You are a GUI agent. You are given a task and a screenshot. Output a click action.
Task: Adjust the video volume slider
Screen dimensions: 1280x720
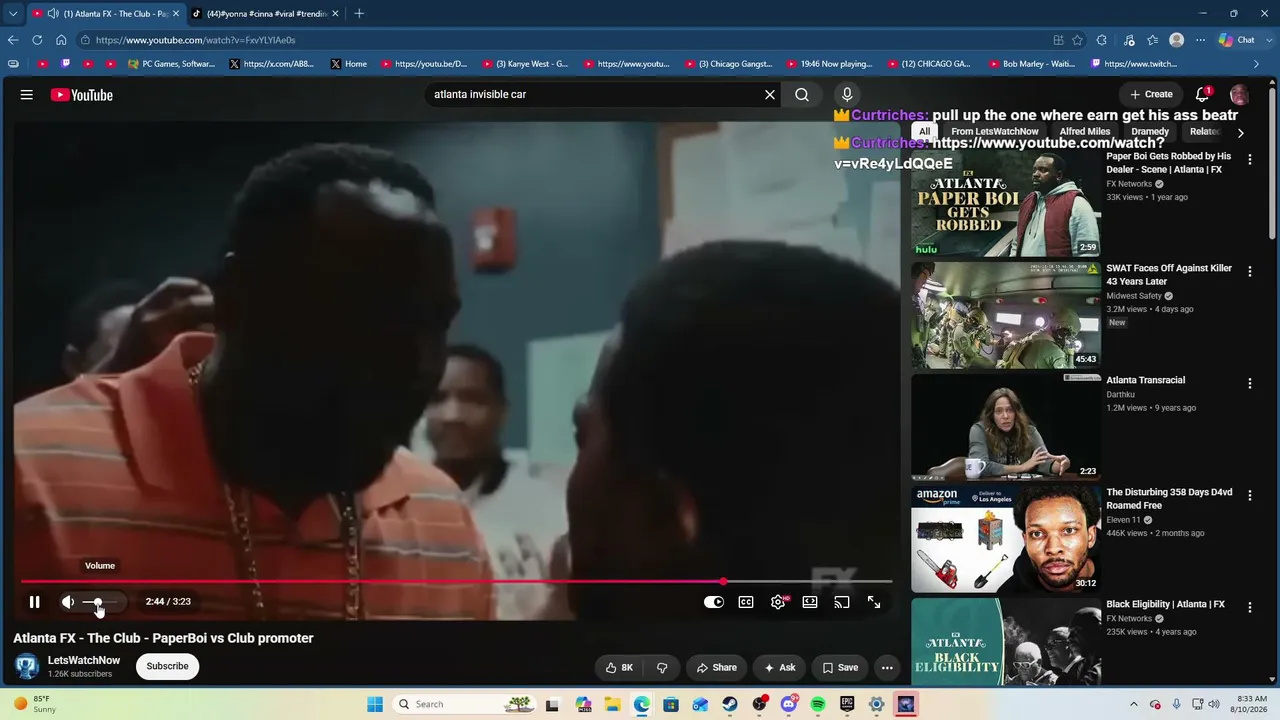(101, 602)
